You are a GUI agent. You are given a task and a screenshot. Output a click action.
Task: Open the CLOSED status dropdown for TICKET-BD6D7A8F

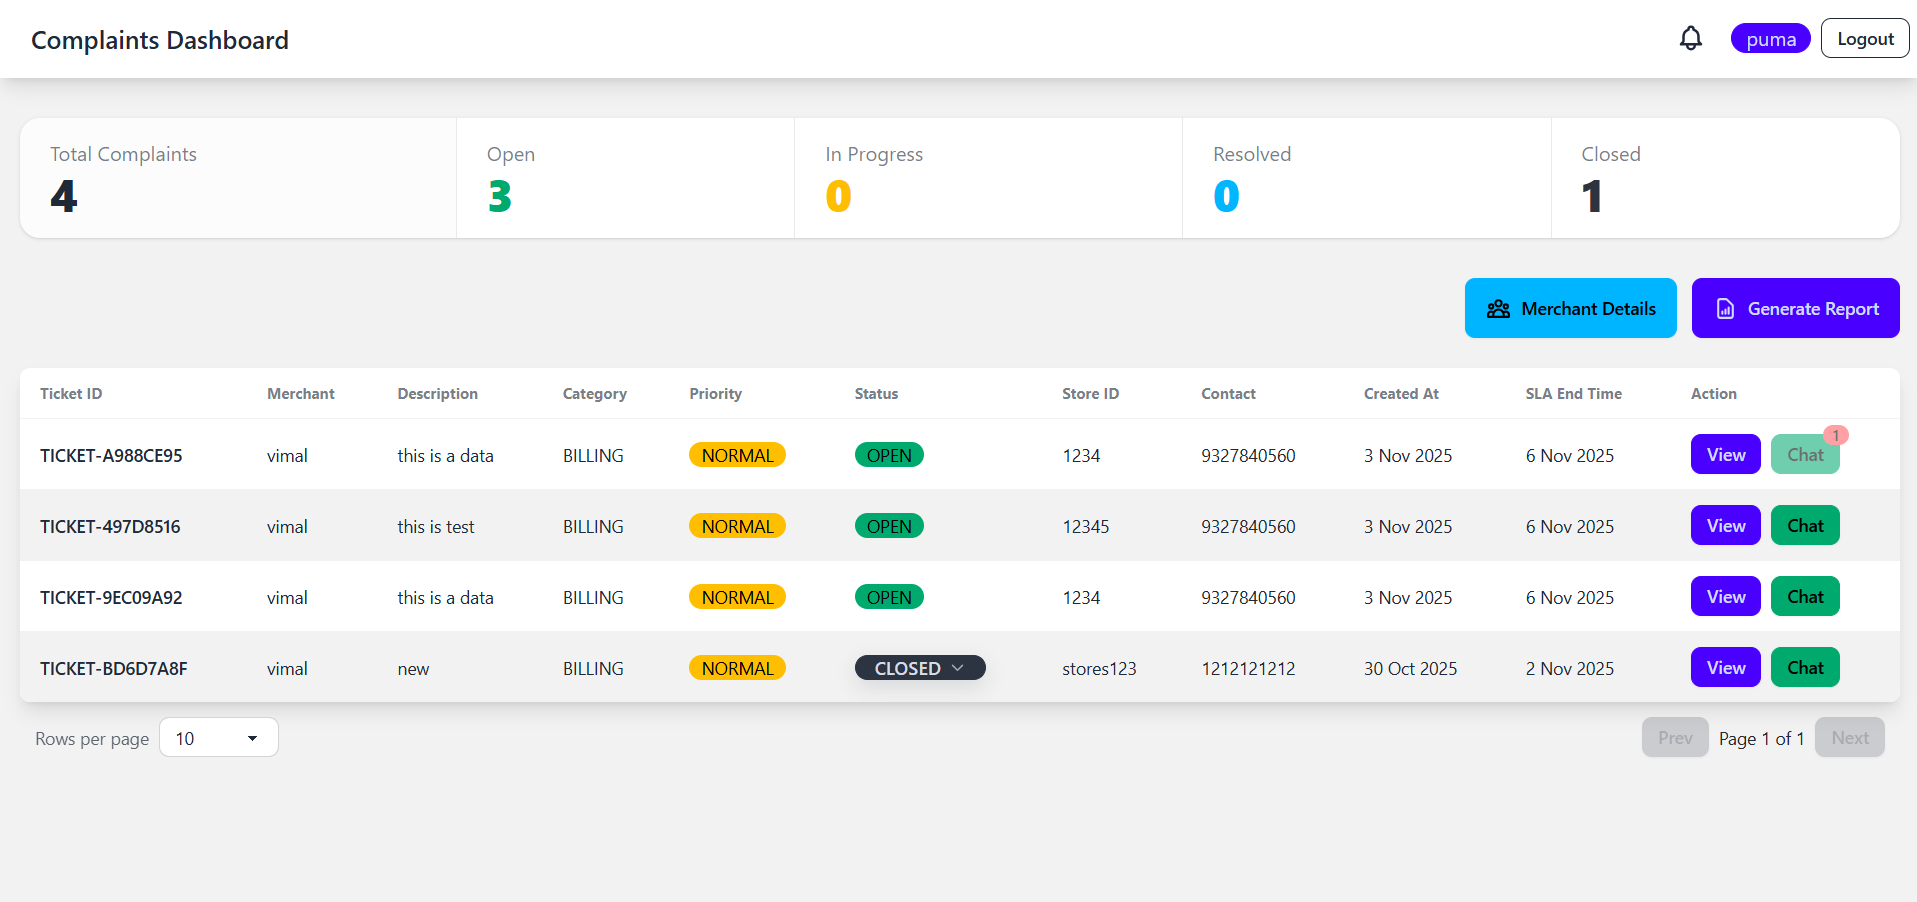click(x=919, y=667)
